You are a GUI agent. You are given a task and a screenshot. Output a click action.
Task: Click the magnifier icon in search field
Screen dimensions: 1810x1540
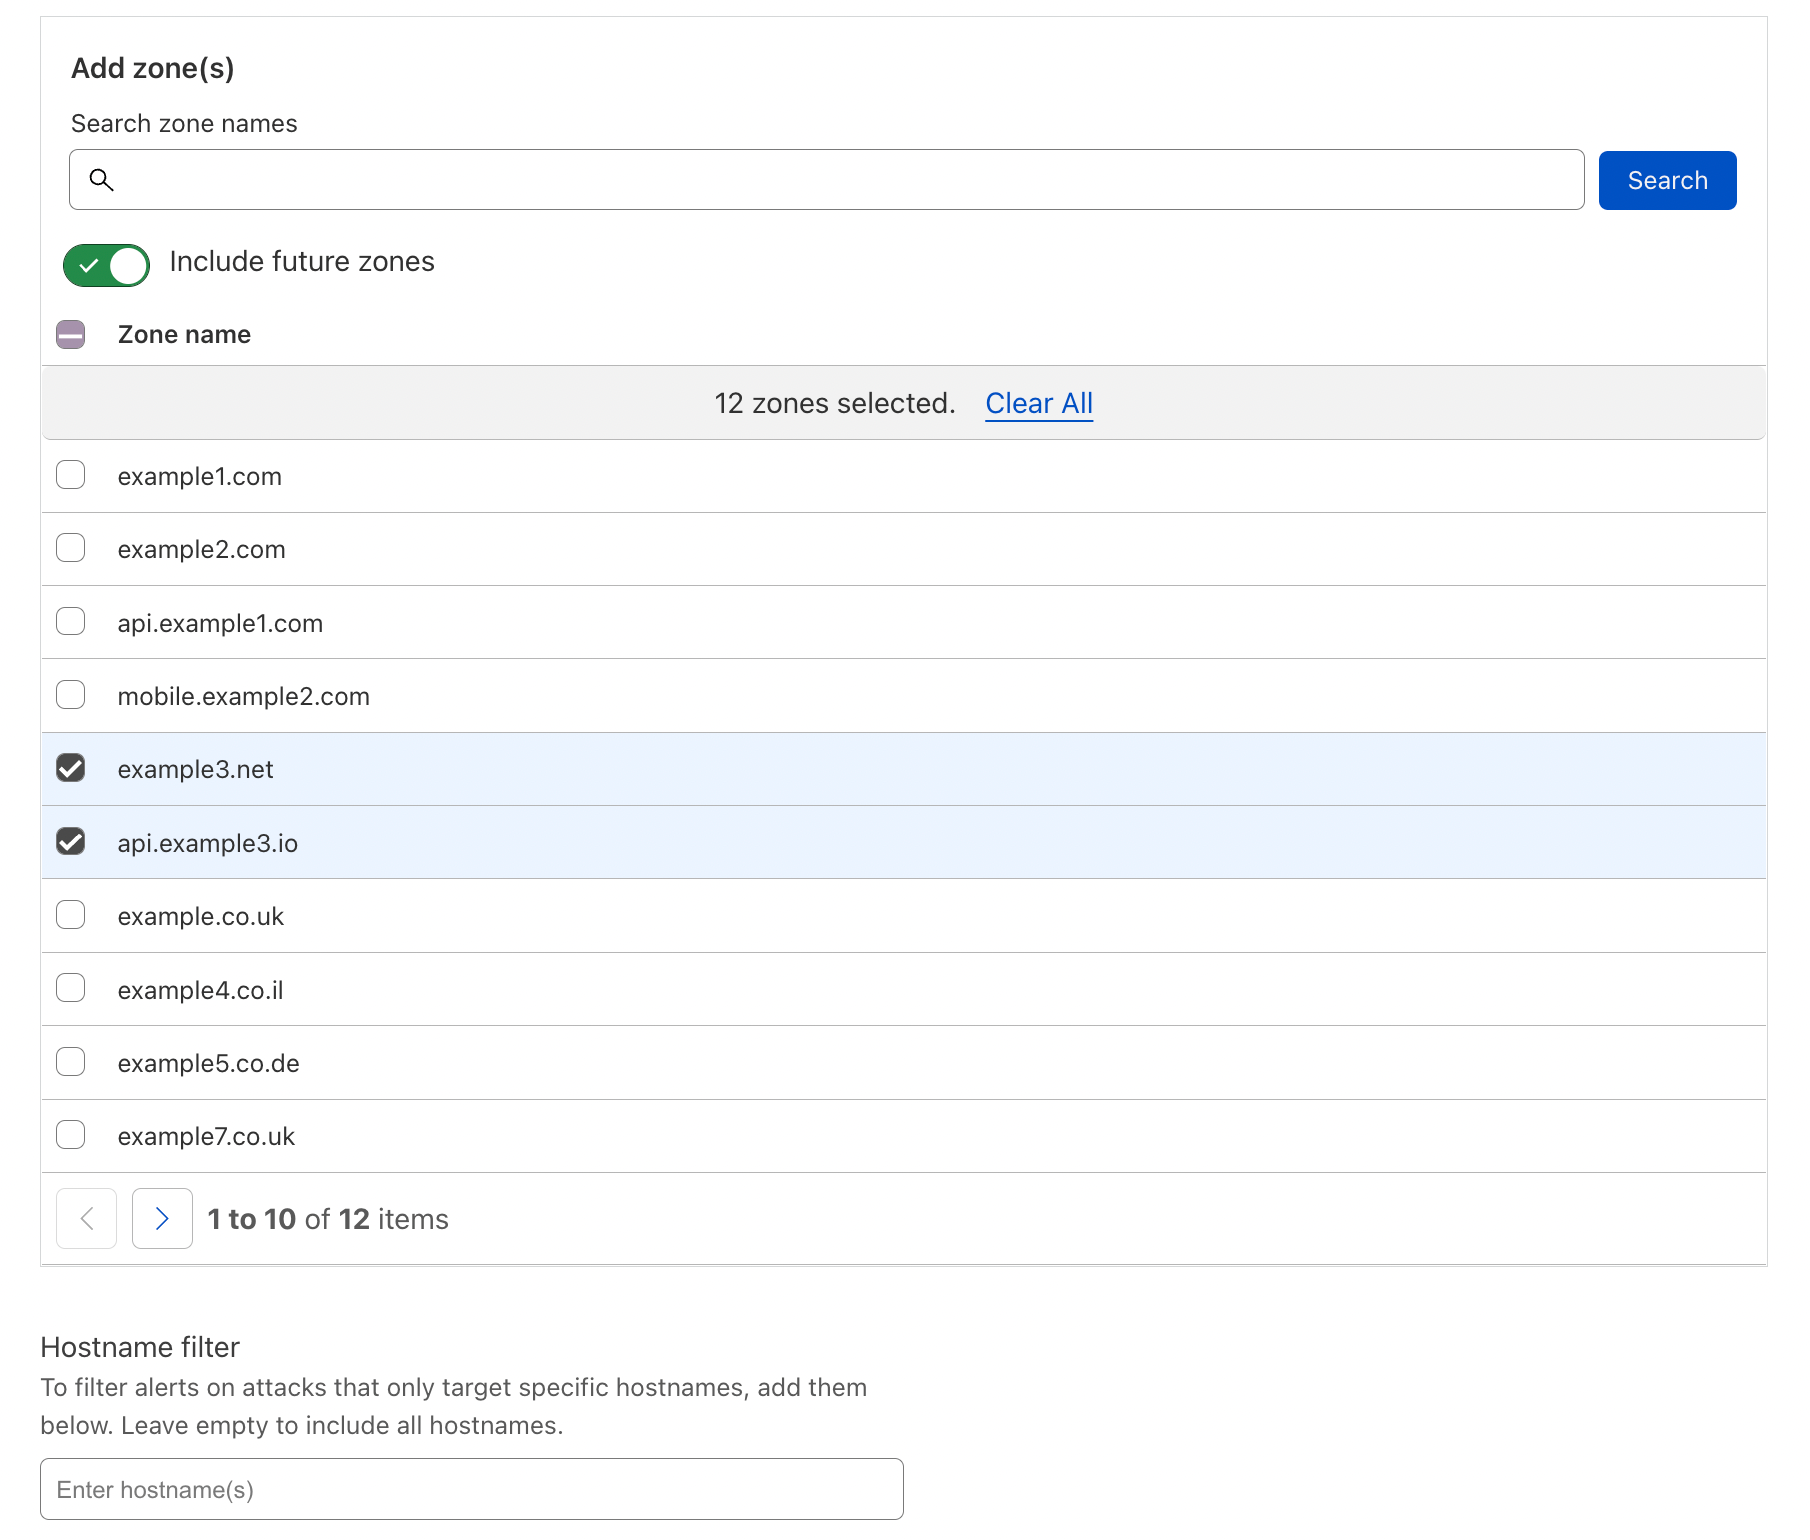(x=101, y=180)
